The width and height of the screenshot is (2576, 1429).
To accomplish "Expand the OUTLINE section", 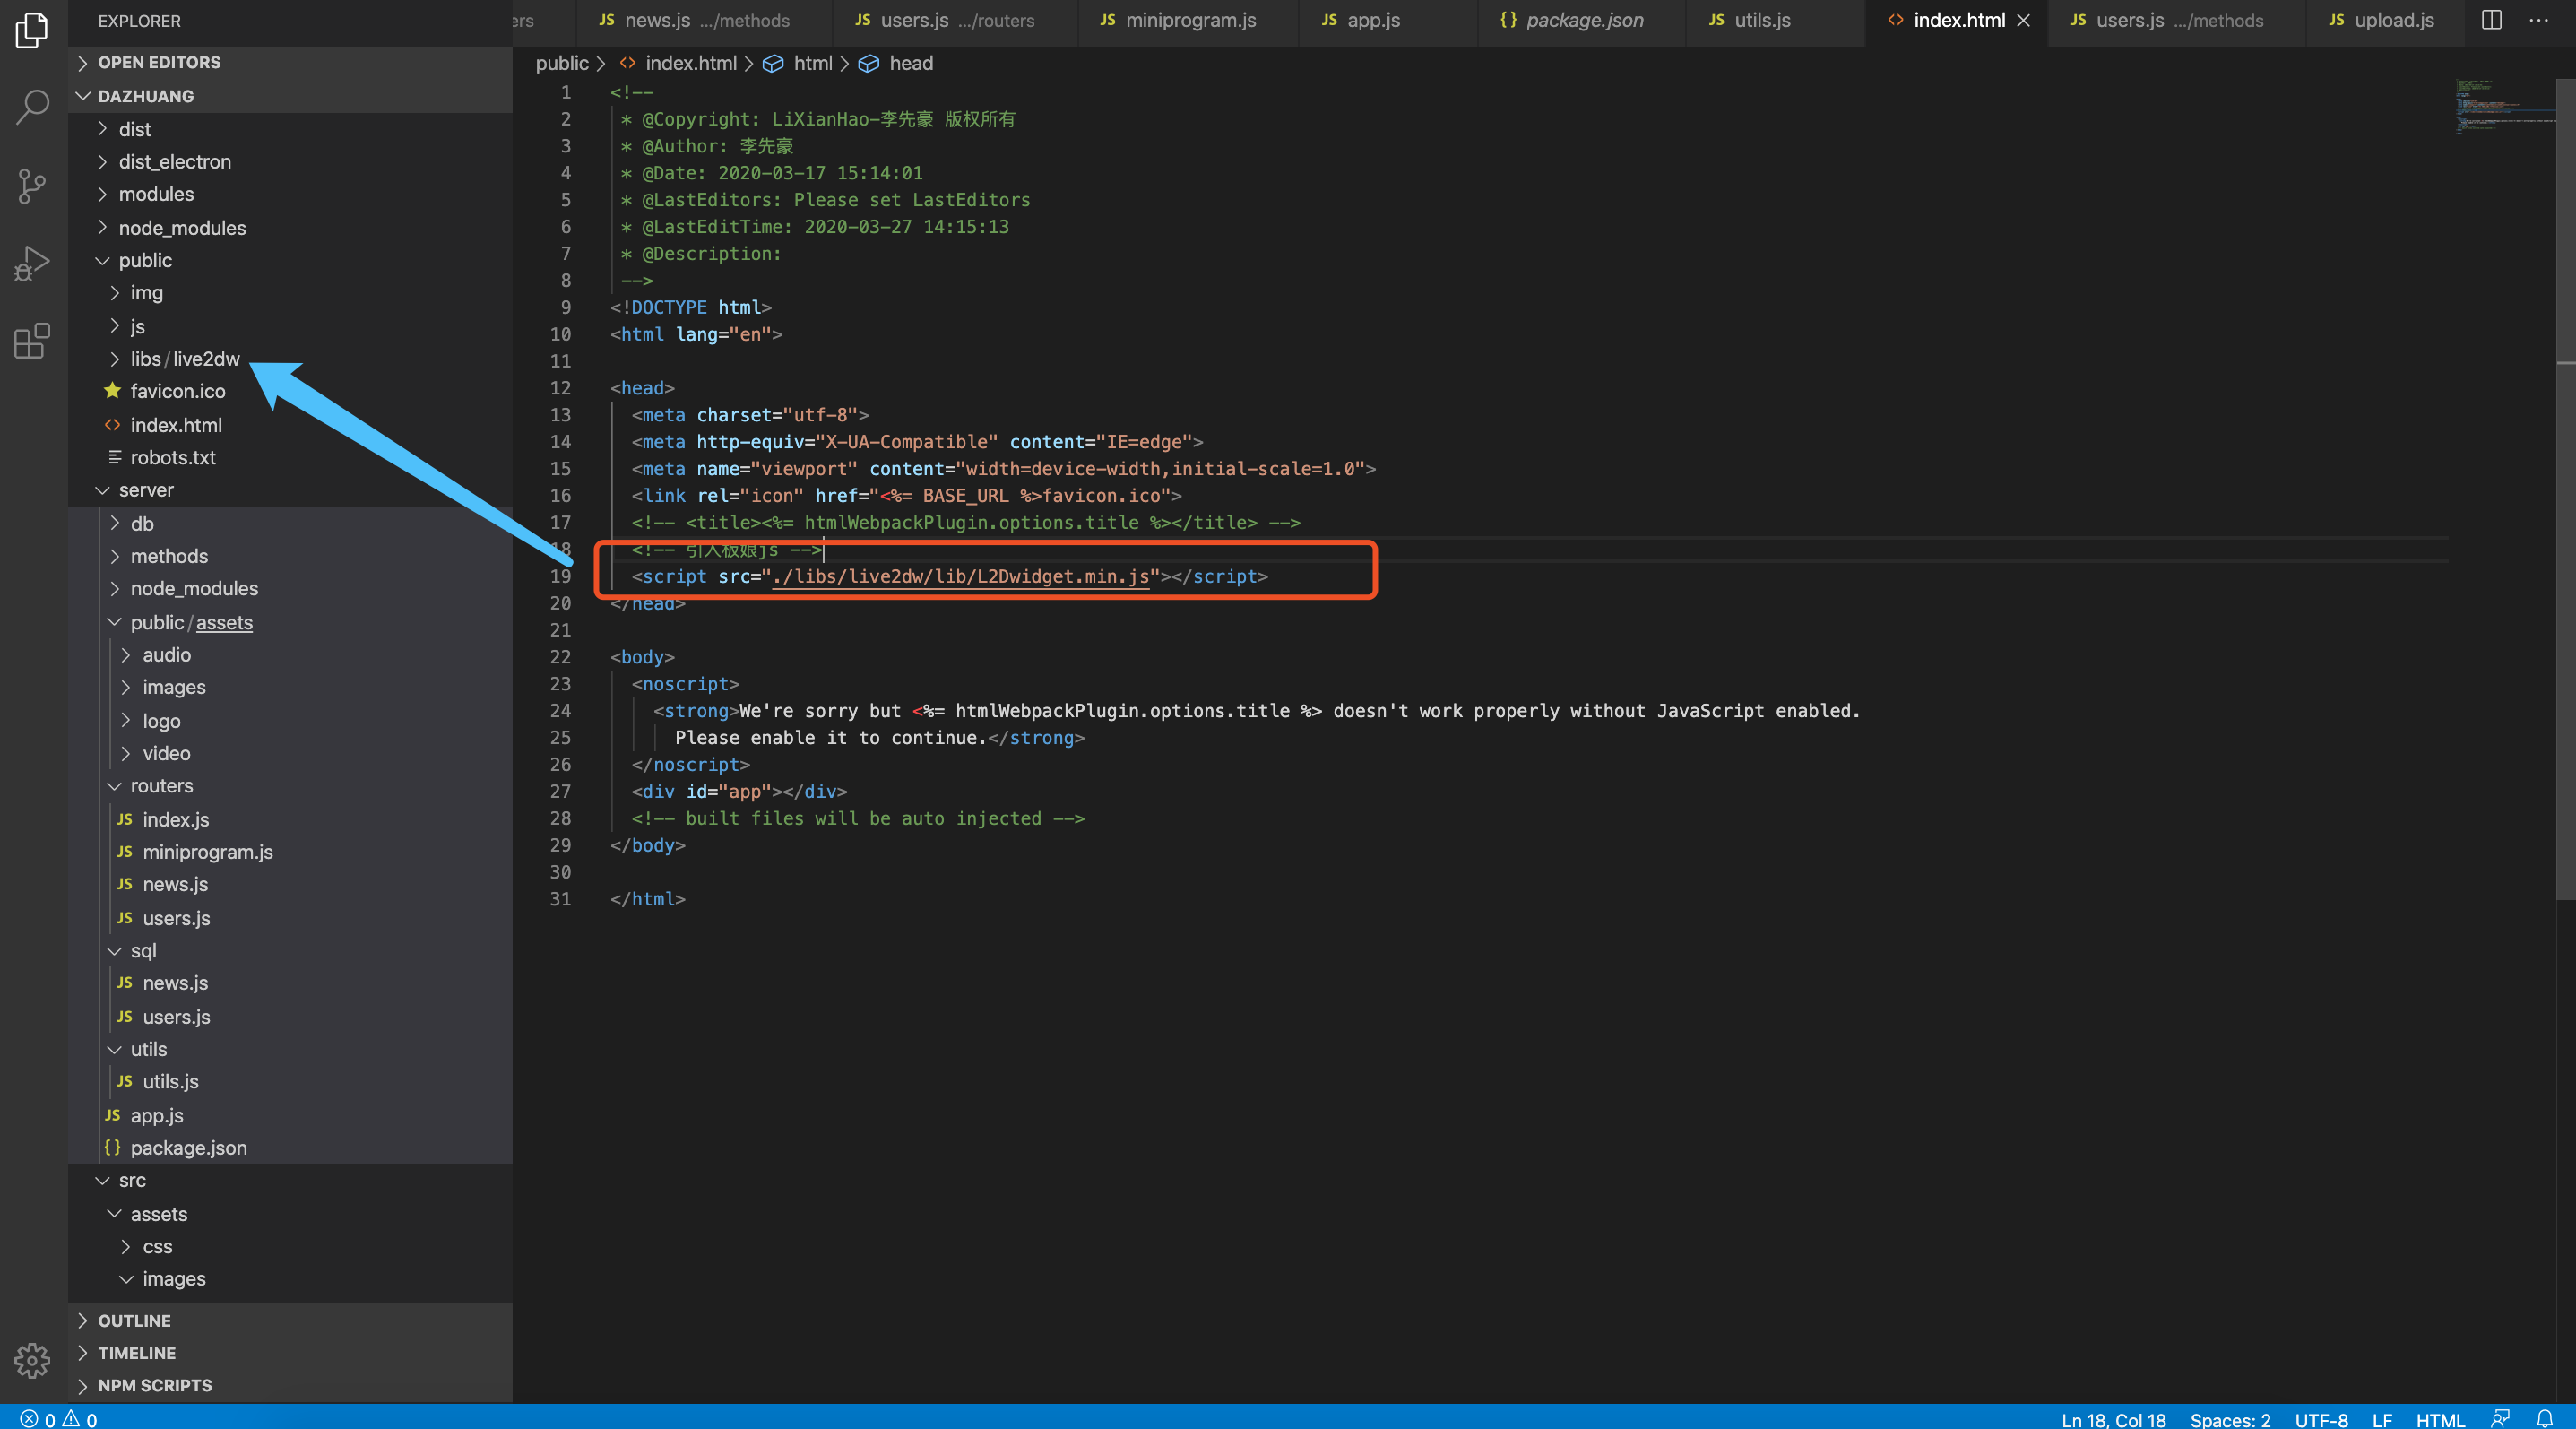I will pyautogui.click(x=134, y=1320).
